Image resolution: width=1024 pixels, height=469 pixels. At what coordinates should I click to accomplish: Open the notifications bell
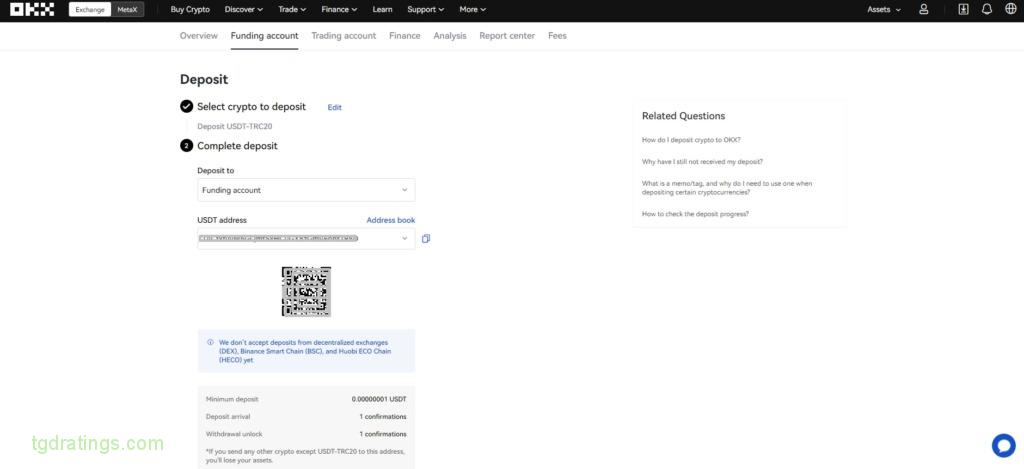click(x=987, y=10)
